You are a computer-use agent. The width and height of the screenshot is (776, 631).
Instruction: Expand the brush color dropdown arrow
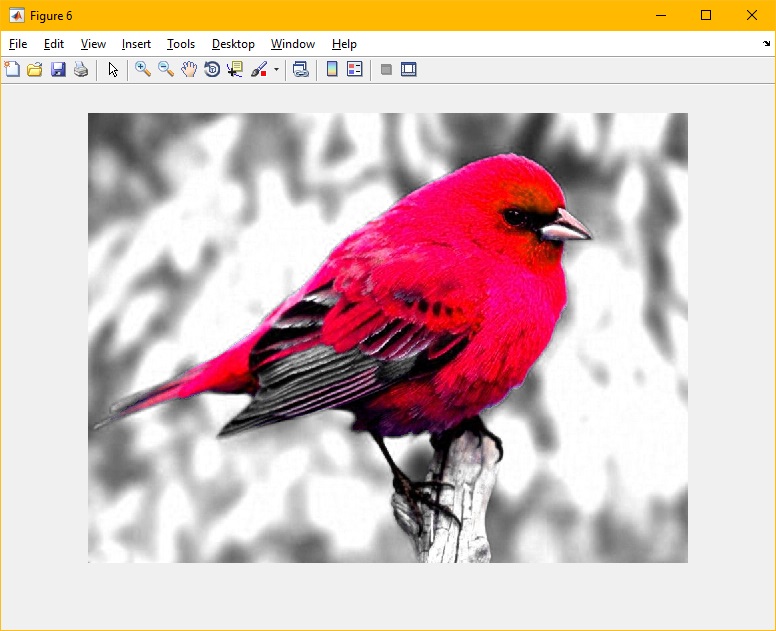[276, 70]
